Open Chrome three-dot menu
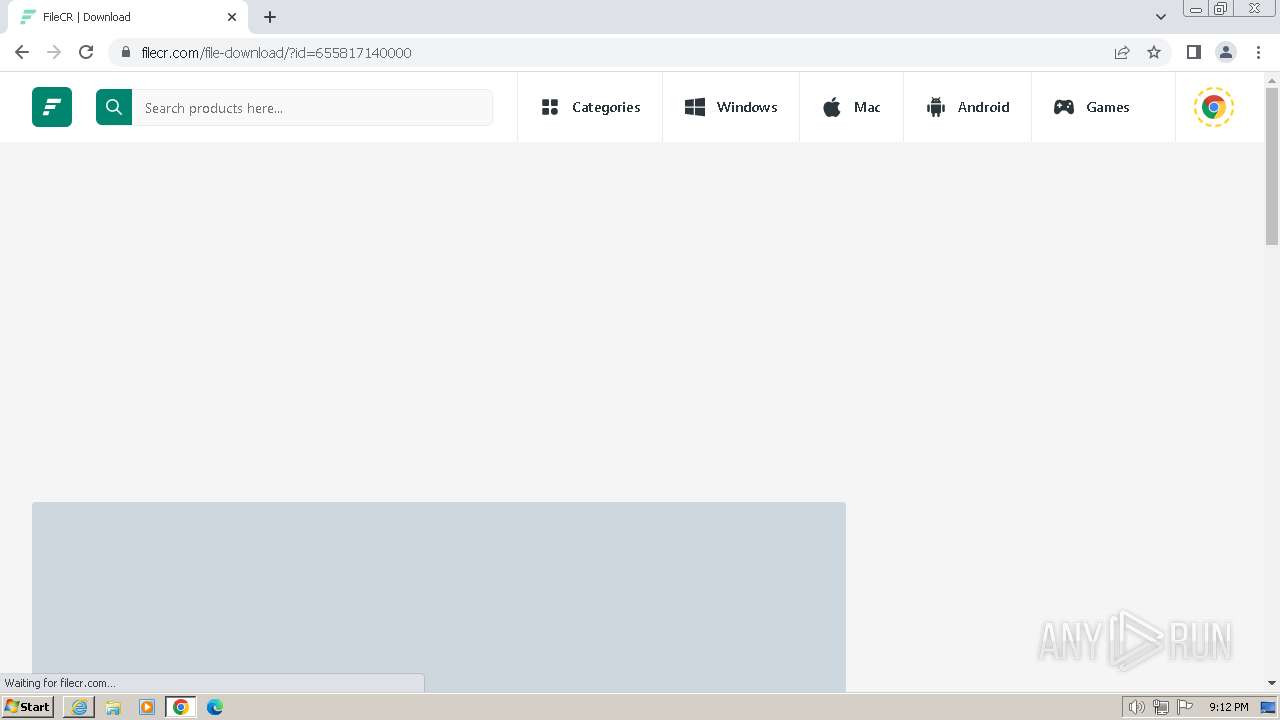The height and width of the screenshot is (720, 1280). pyautogui.click(x=1259, y=52)
